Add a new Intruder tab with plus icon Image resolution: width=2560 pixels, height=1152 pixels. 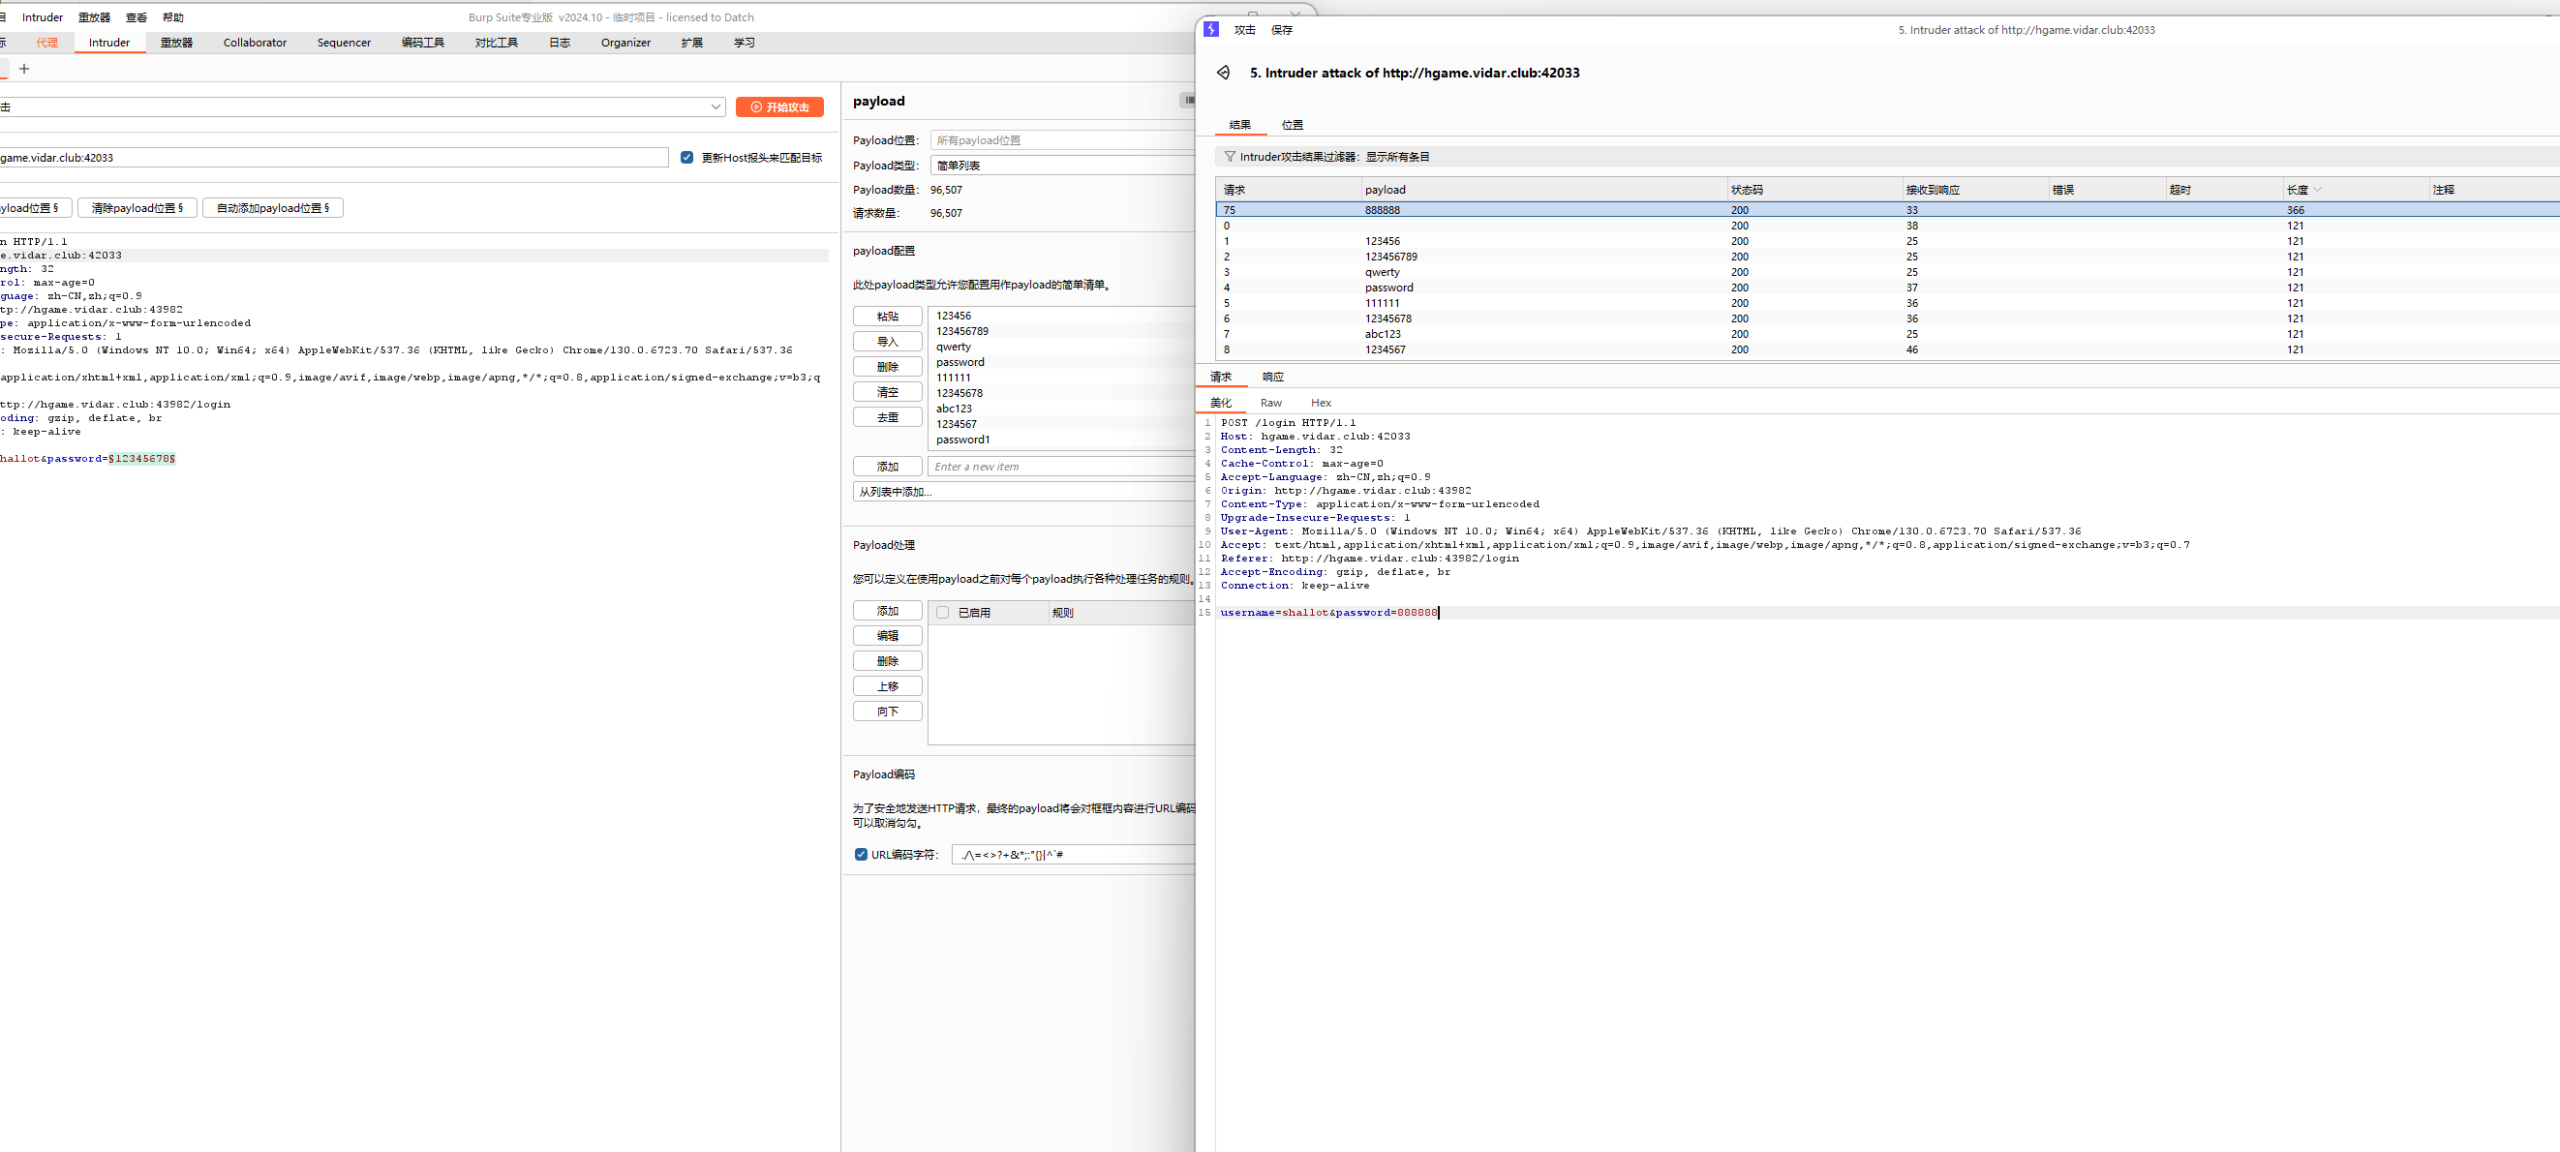click(24, 69)
